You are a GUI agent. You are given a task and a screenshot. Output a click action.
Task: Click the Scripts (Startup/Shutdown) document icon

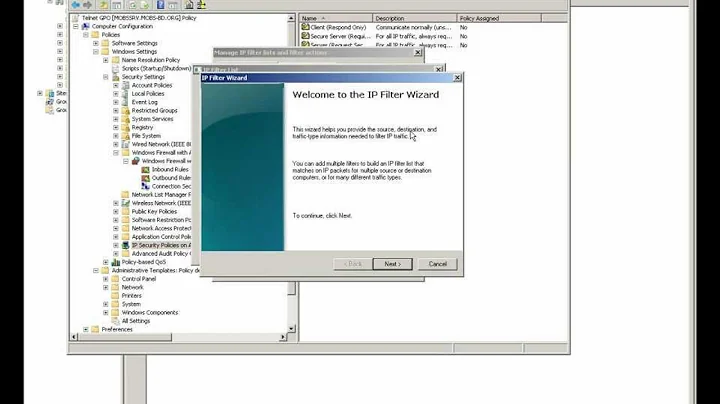point(116,68)
